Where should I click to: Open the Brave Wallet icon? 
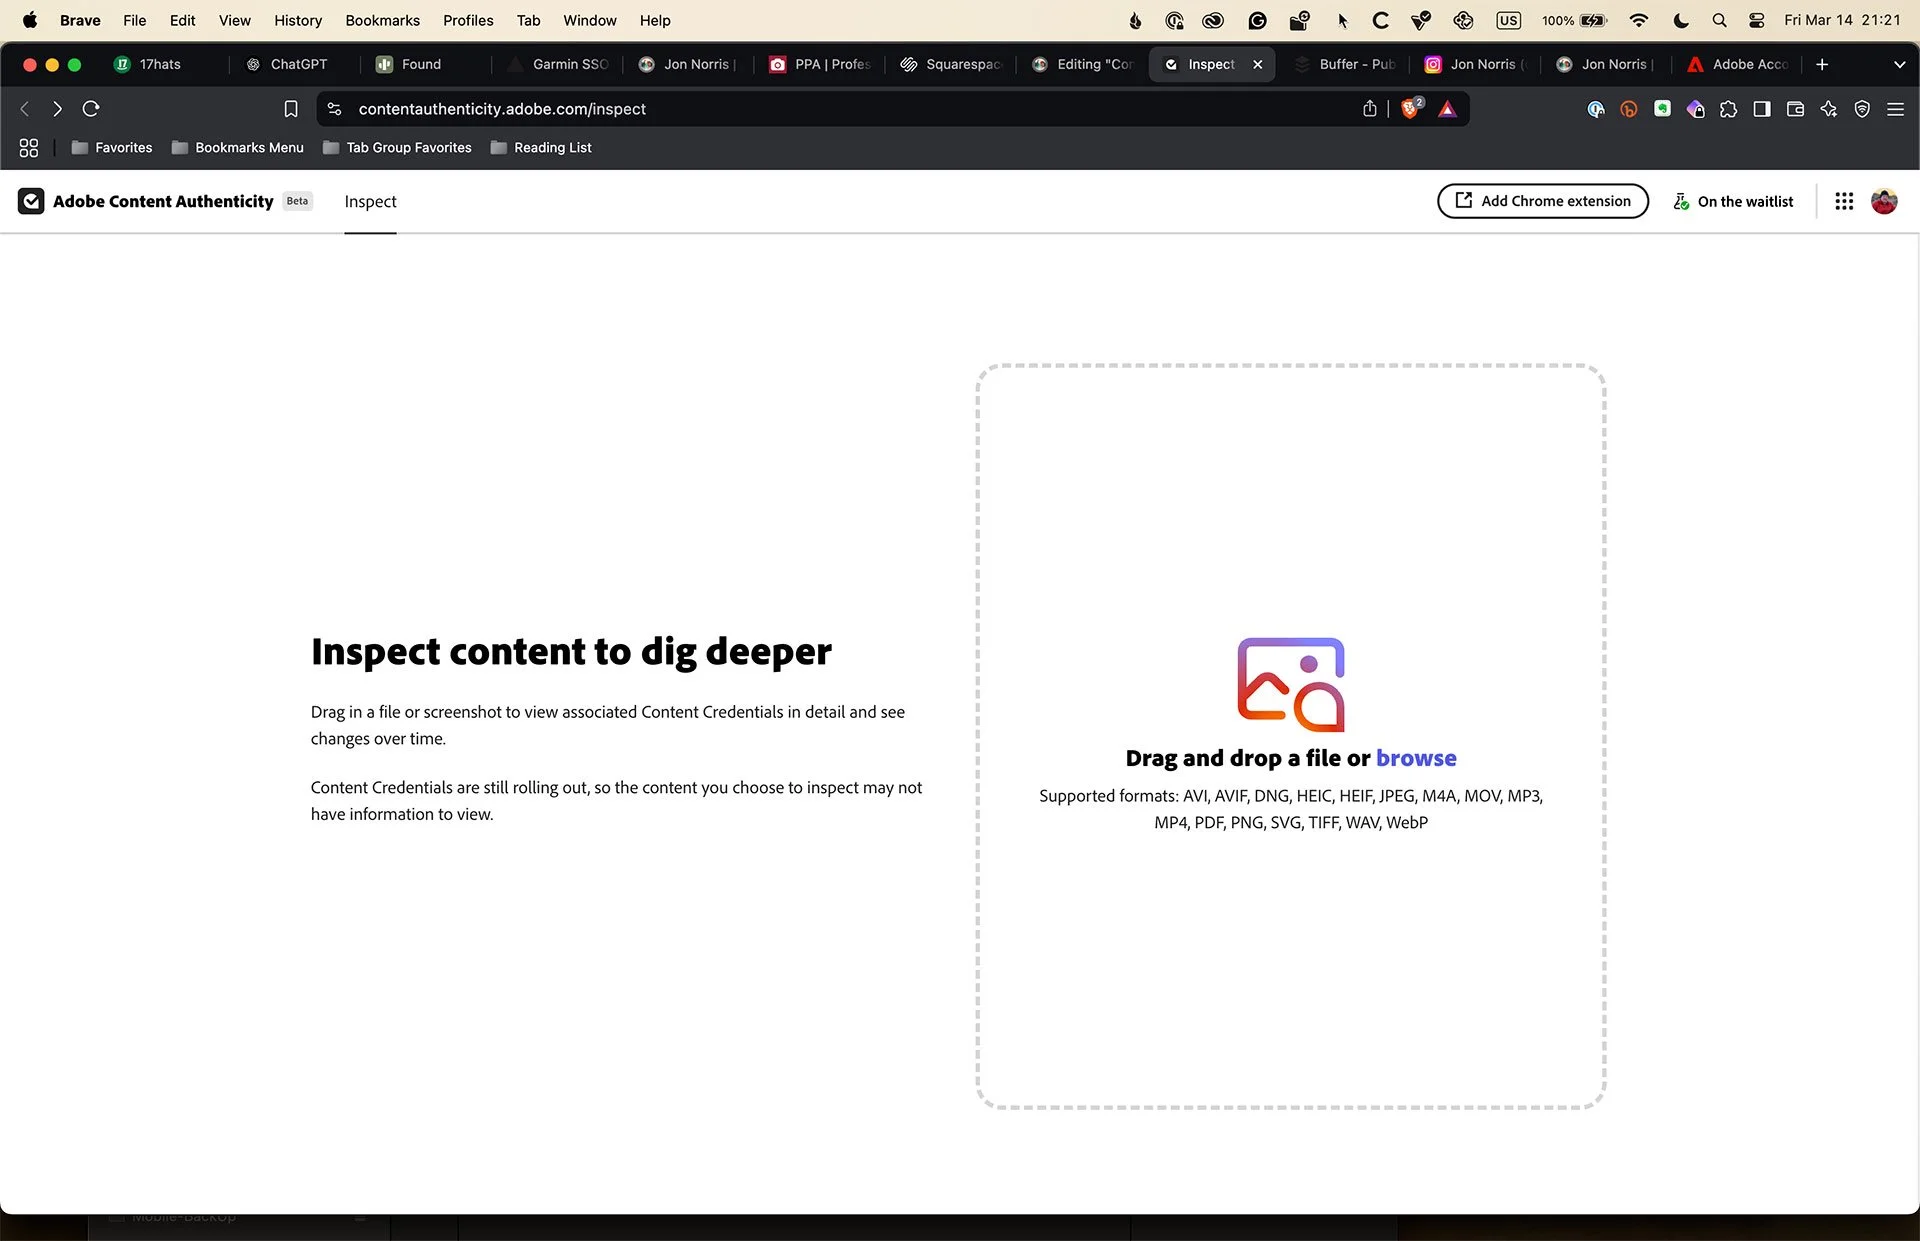coord(1795,109)
